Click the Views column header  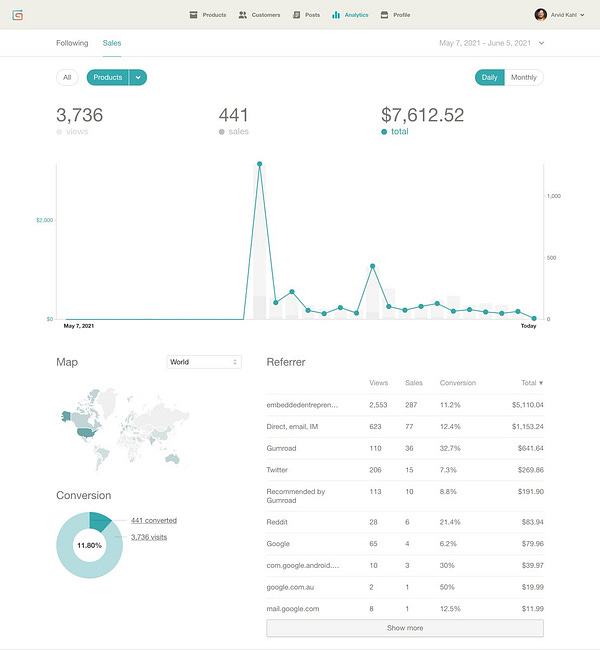tap(379, 383)
